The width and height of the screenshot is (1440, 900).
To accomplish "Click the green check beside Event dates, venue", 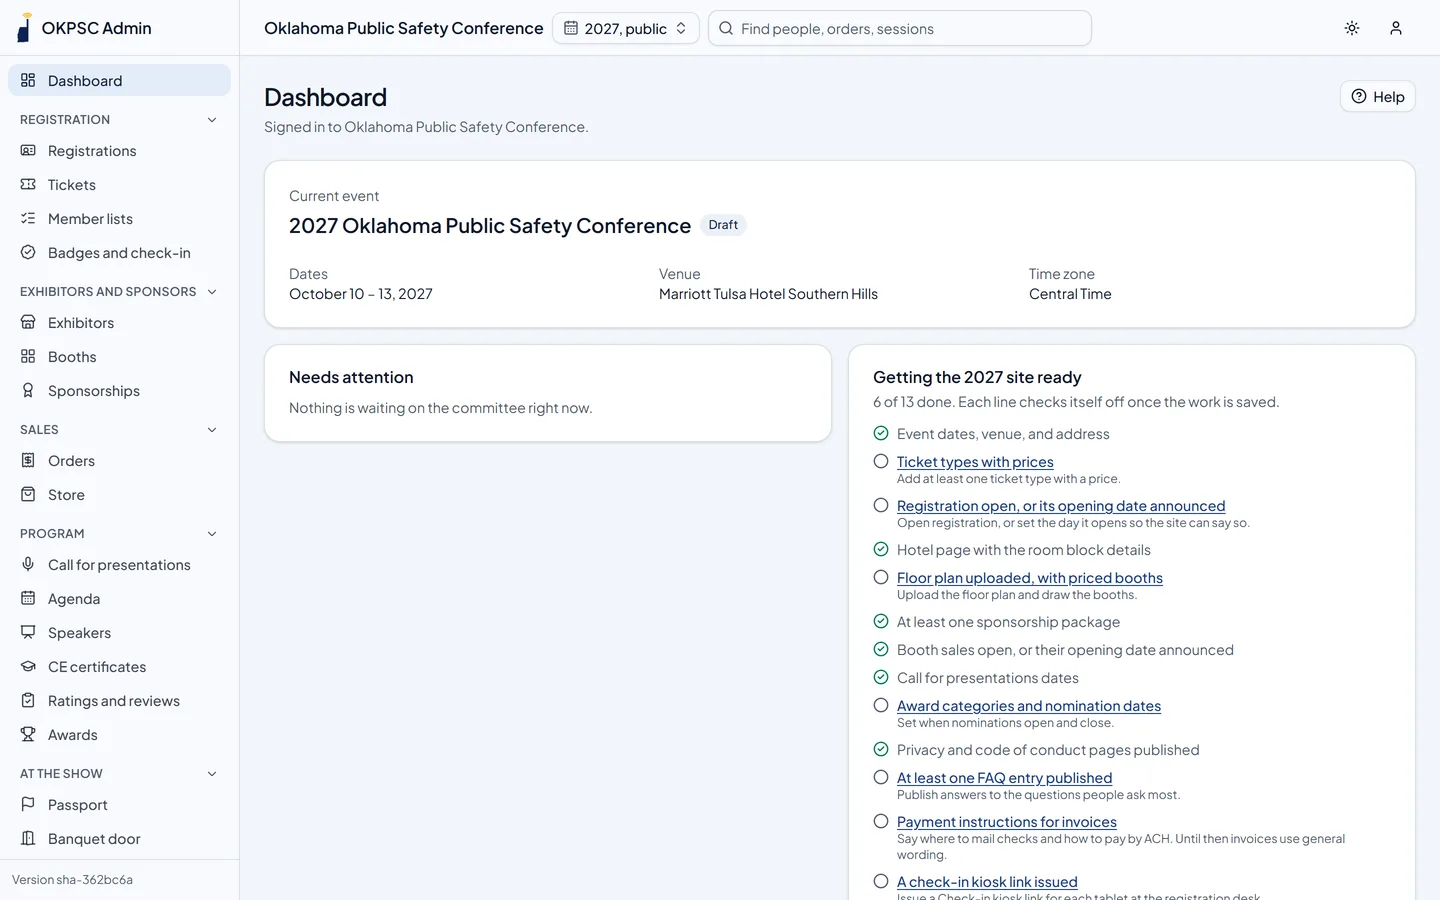I will click(881, 433).
